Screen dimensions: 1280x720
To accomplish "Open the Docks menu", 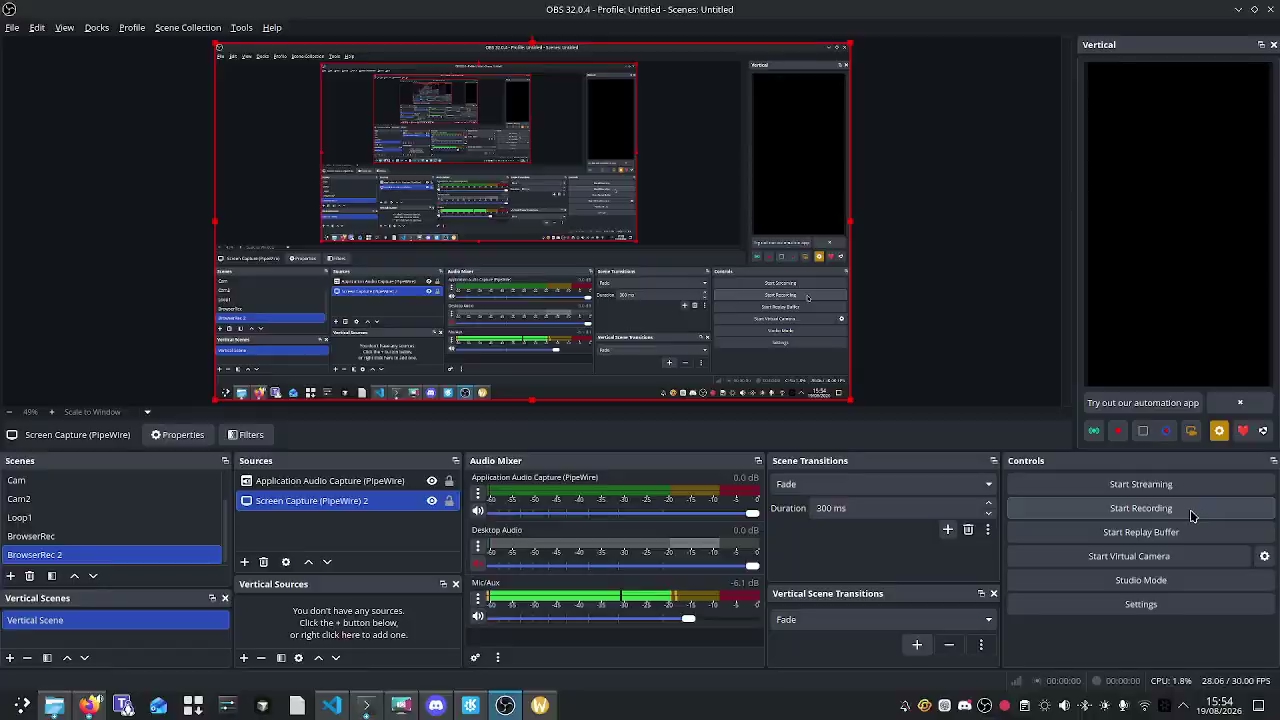I will click(x=97, y=28).
